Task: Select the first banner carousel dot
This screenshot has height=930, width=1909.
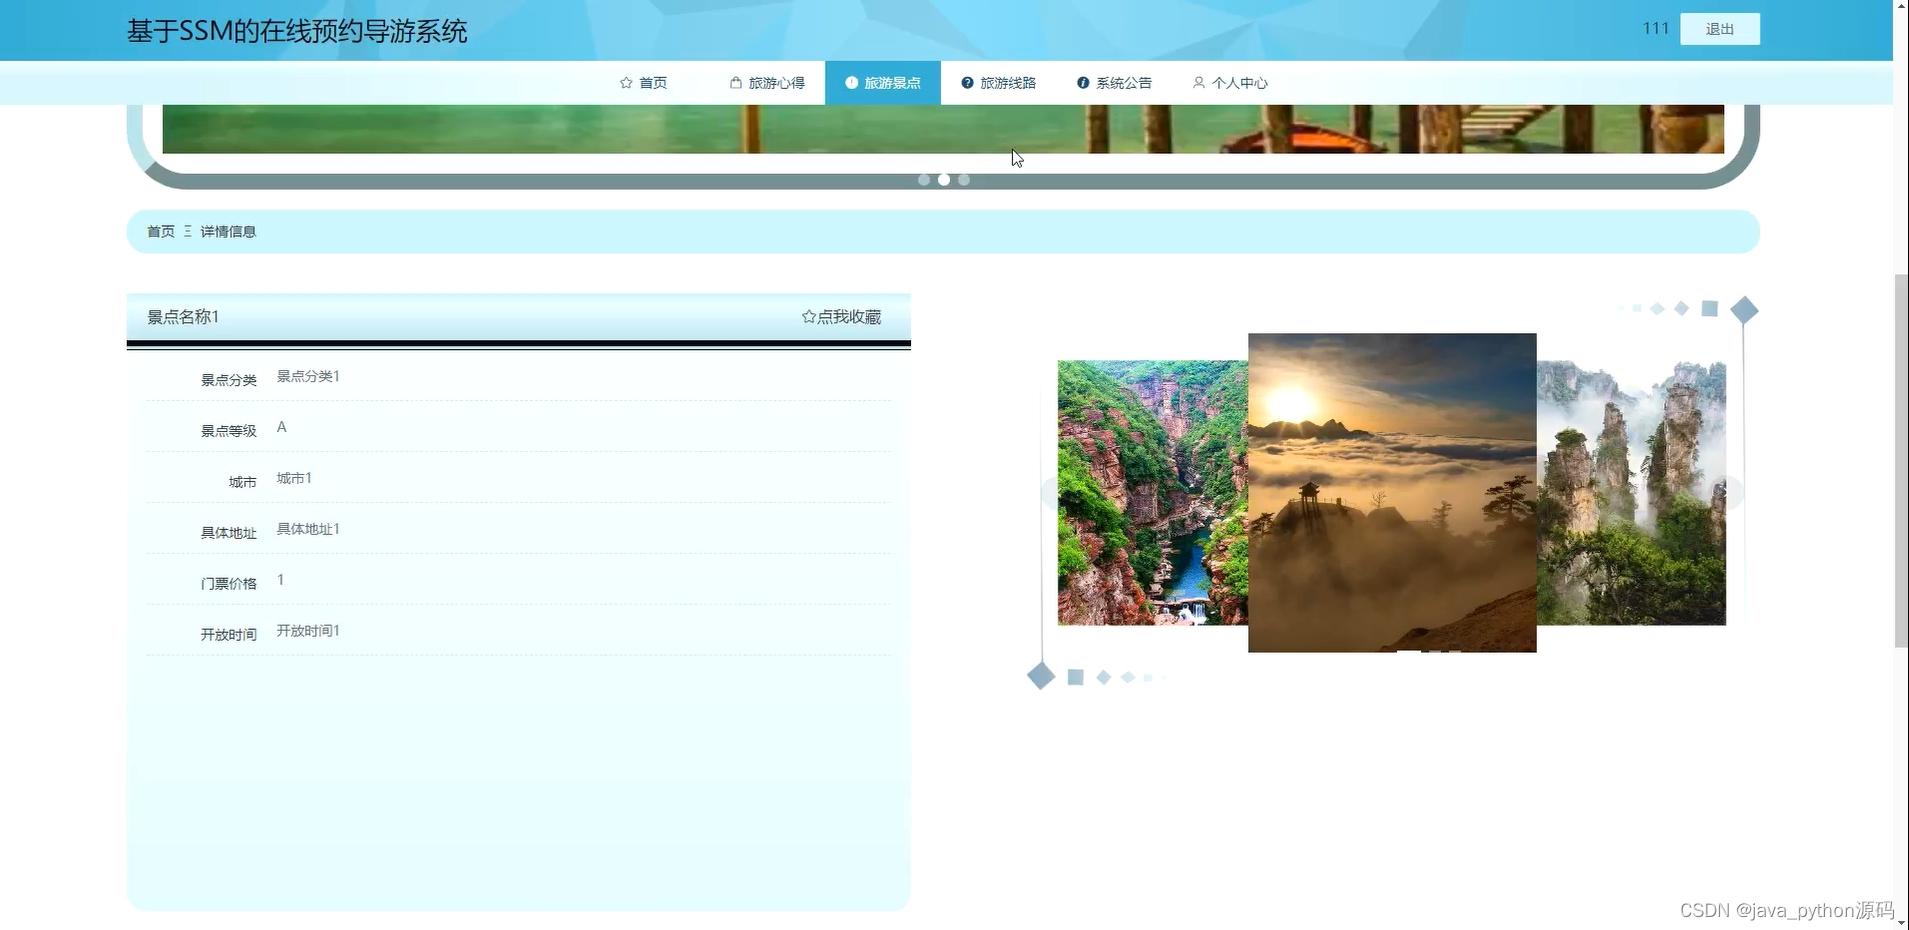Action: coord(924,180)
